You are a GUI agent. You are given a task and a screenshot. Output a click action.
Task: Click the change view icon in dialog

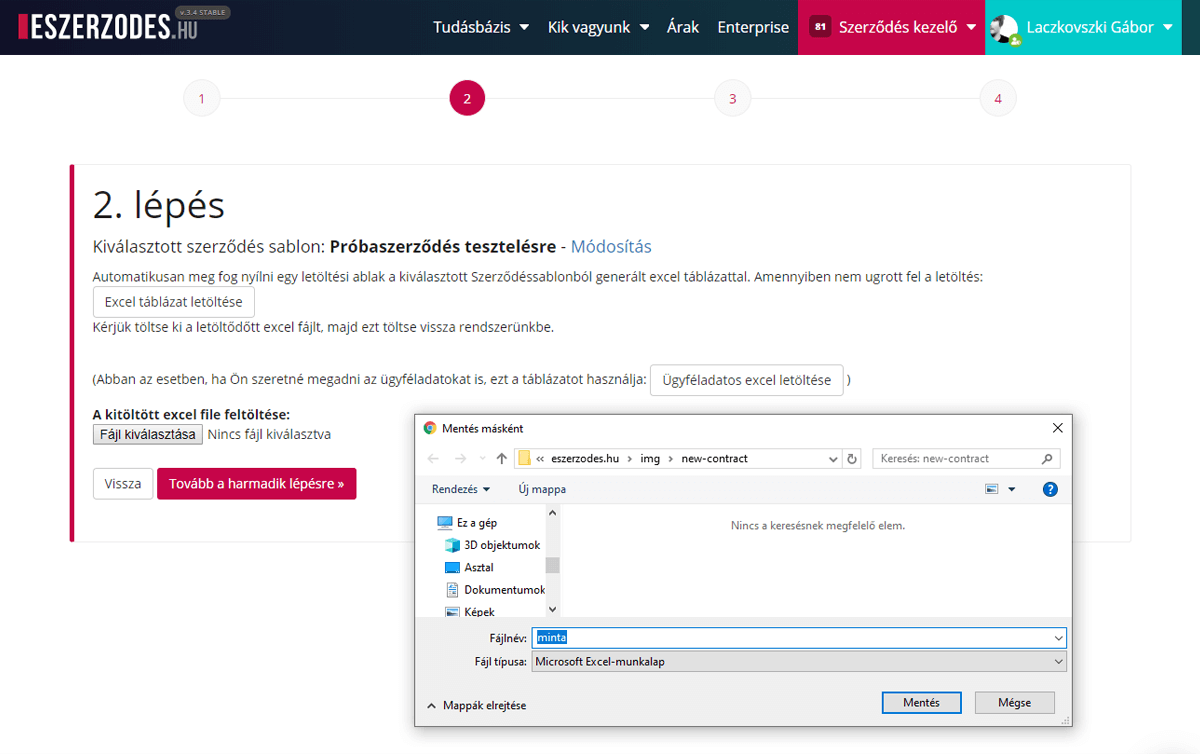(x=992, y=489)
